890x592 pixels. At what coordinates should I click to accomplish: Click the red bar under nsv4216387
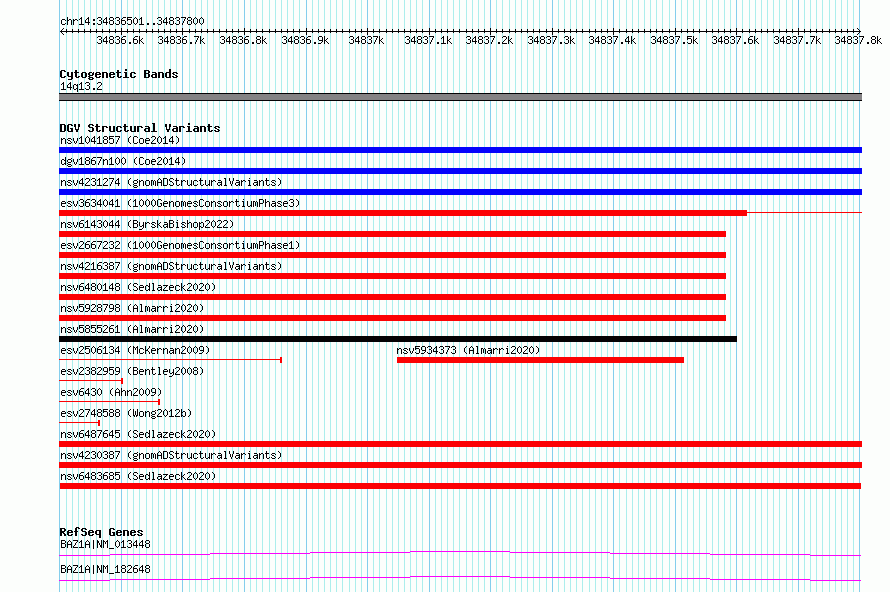click(392, 276)
